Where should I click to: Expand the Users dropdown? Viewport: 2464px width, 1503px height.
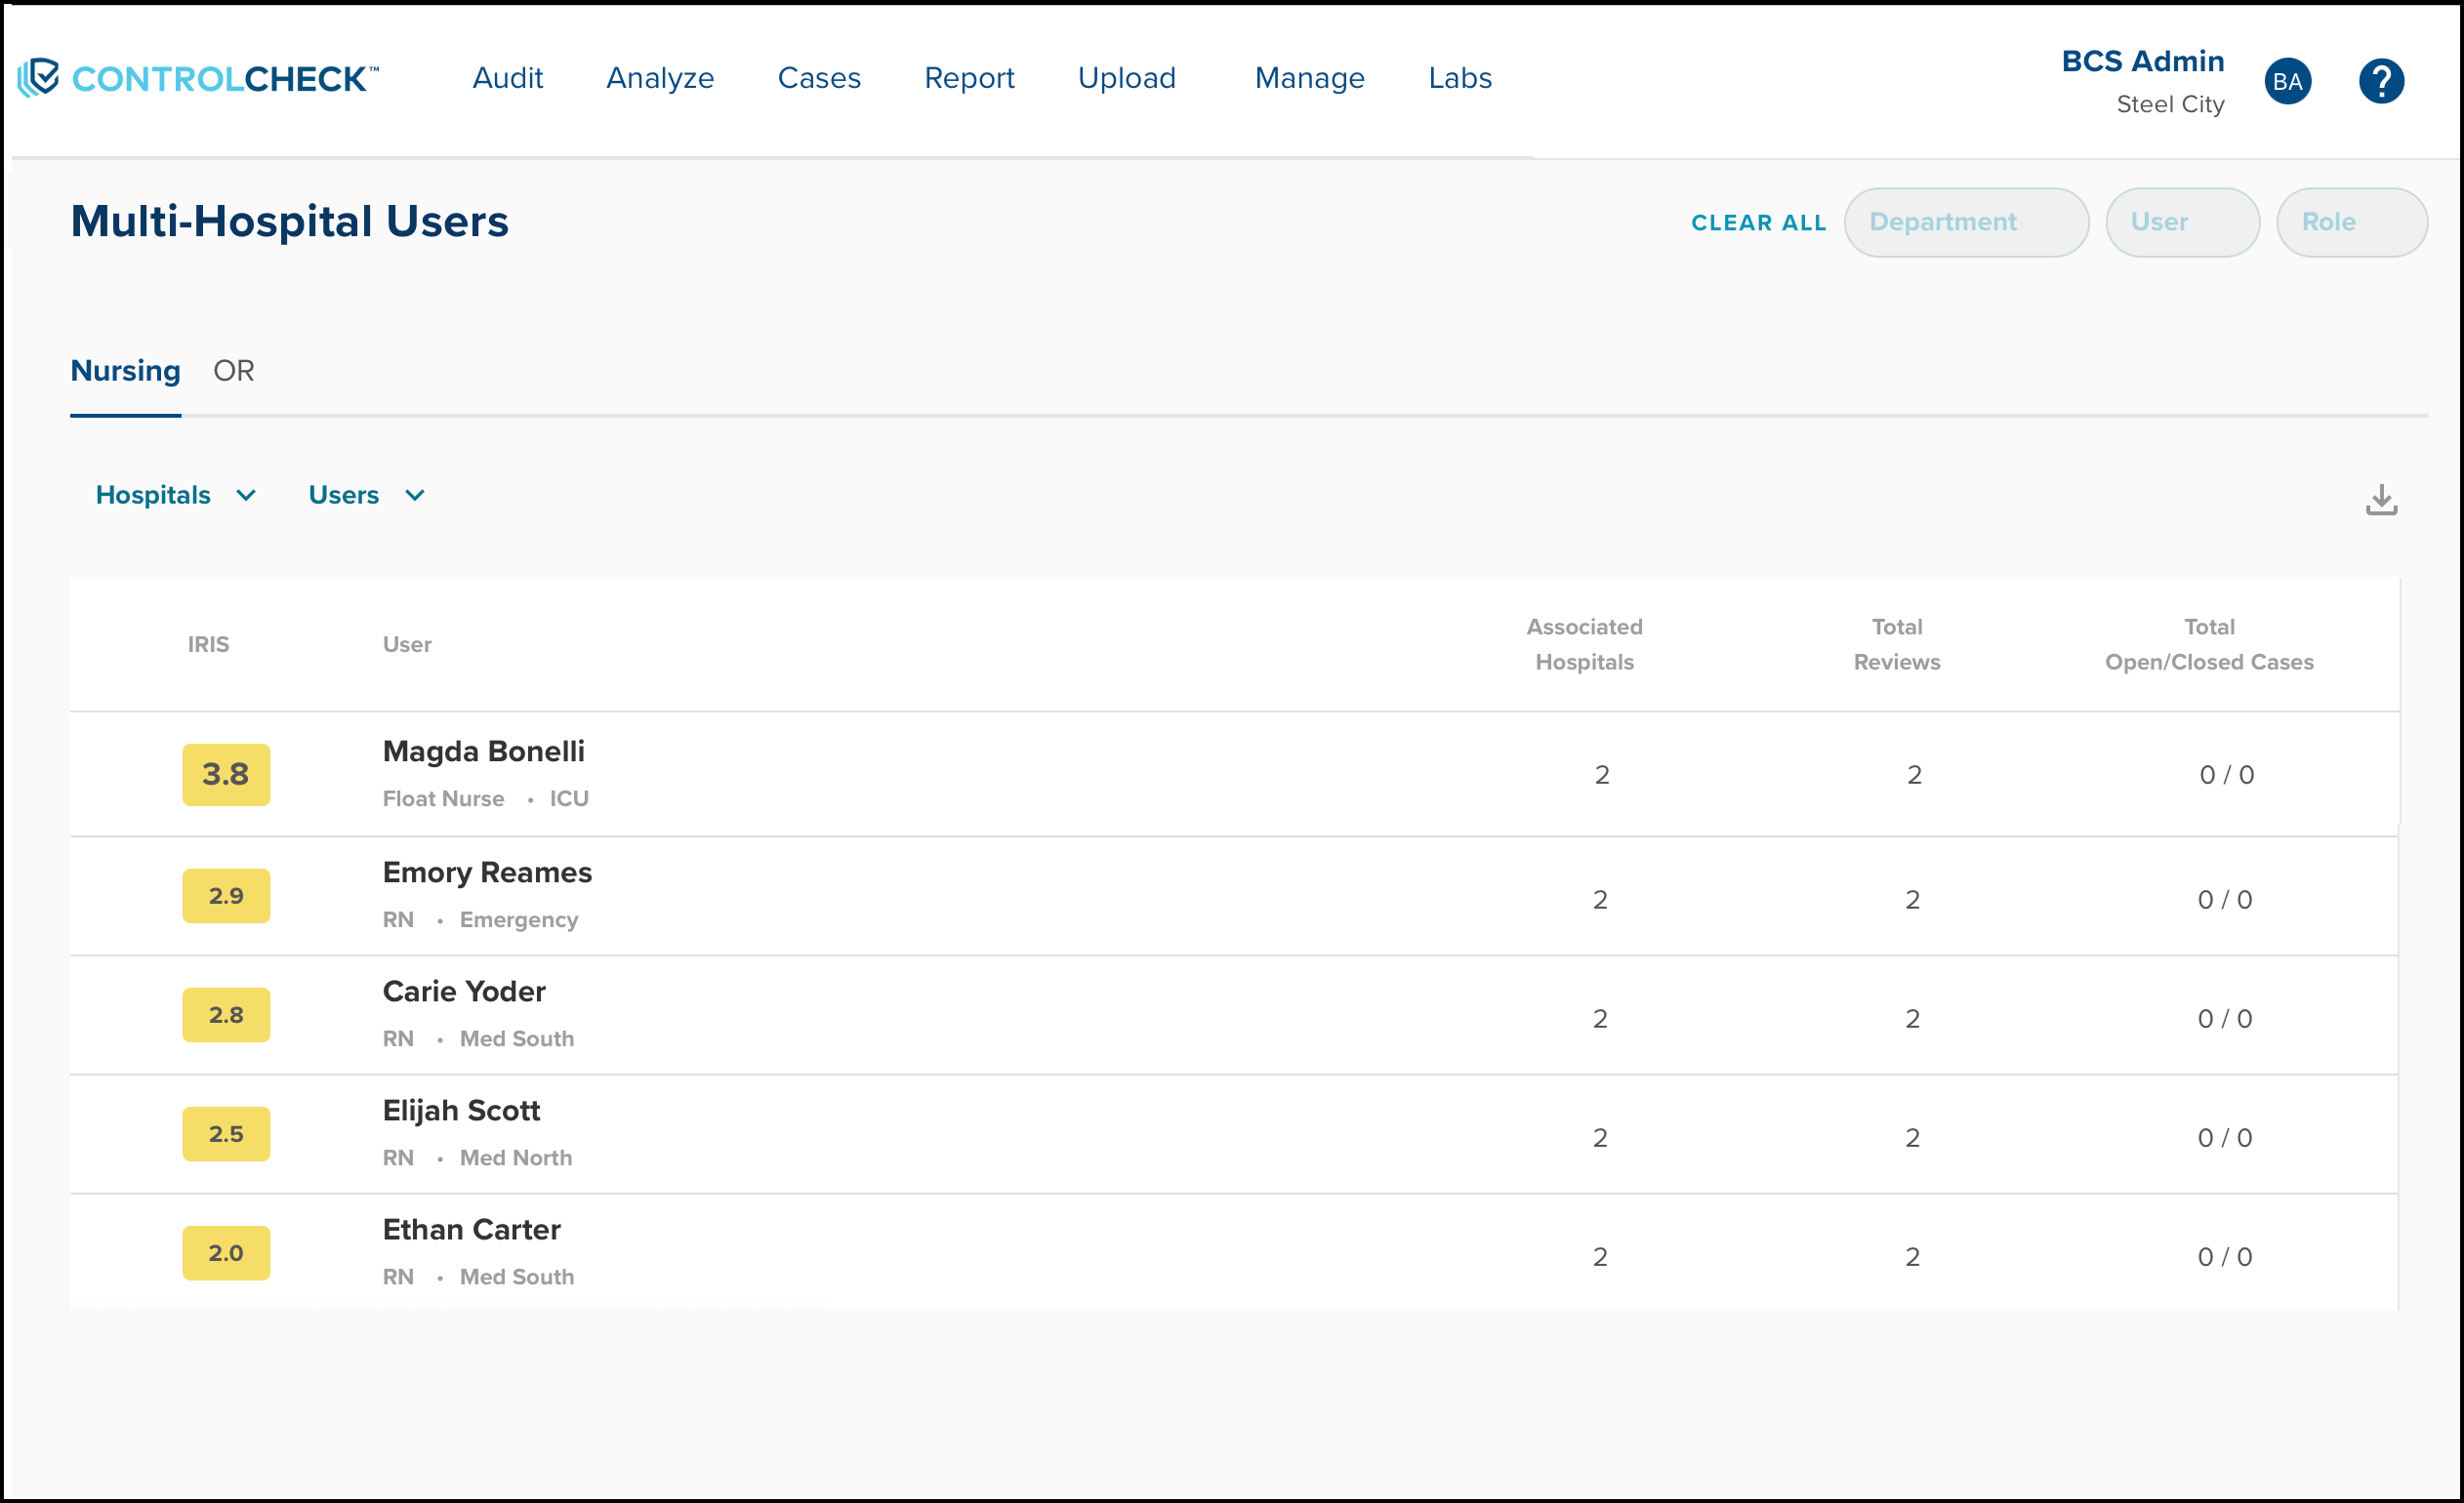click(366, 495)
